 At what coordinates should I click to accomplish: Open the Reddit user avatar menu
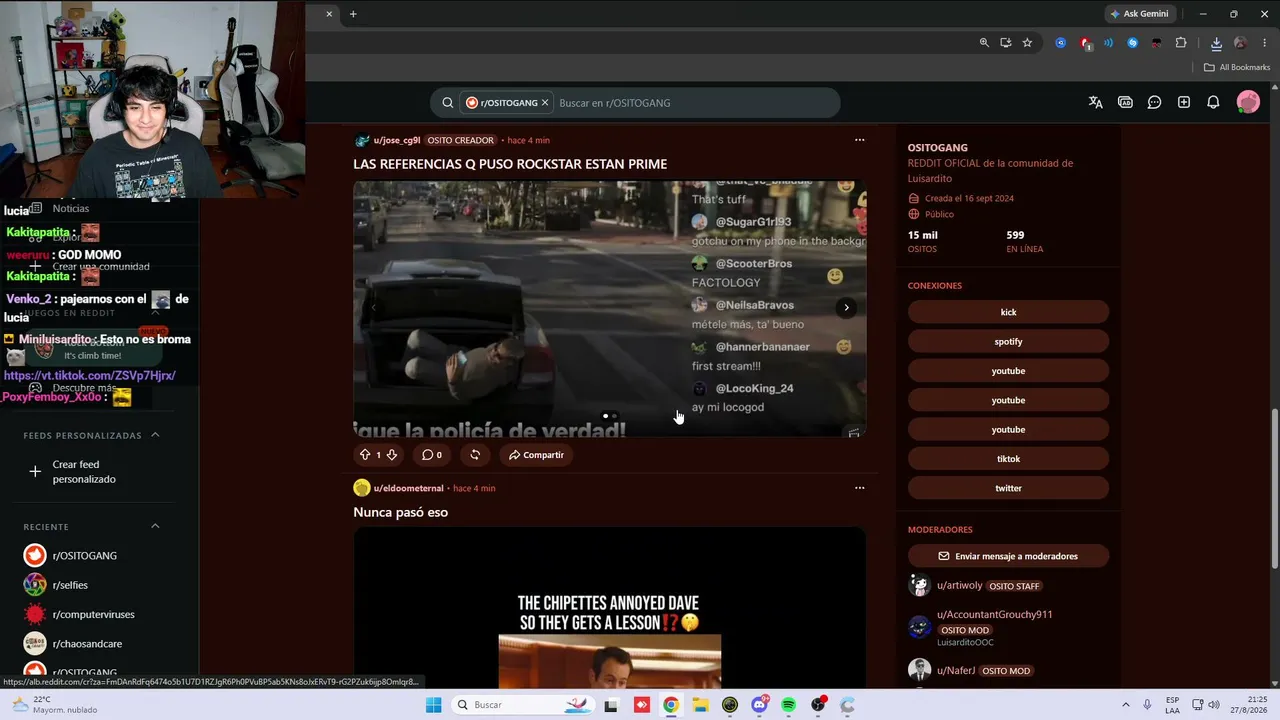pyautogui.click(x=1248, y=102)
